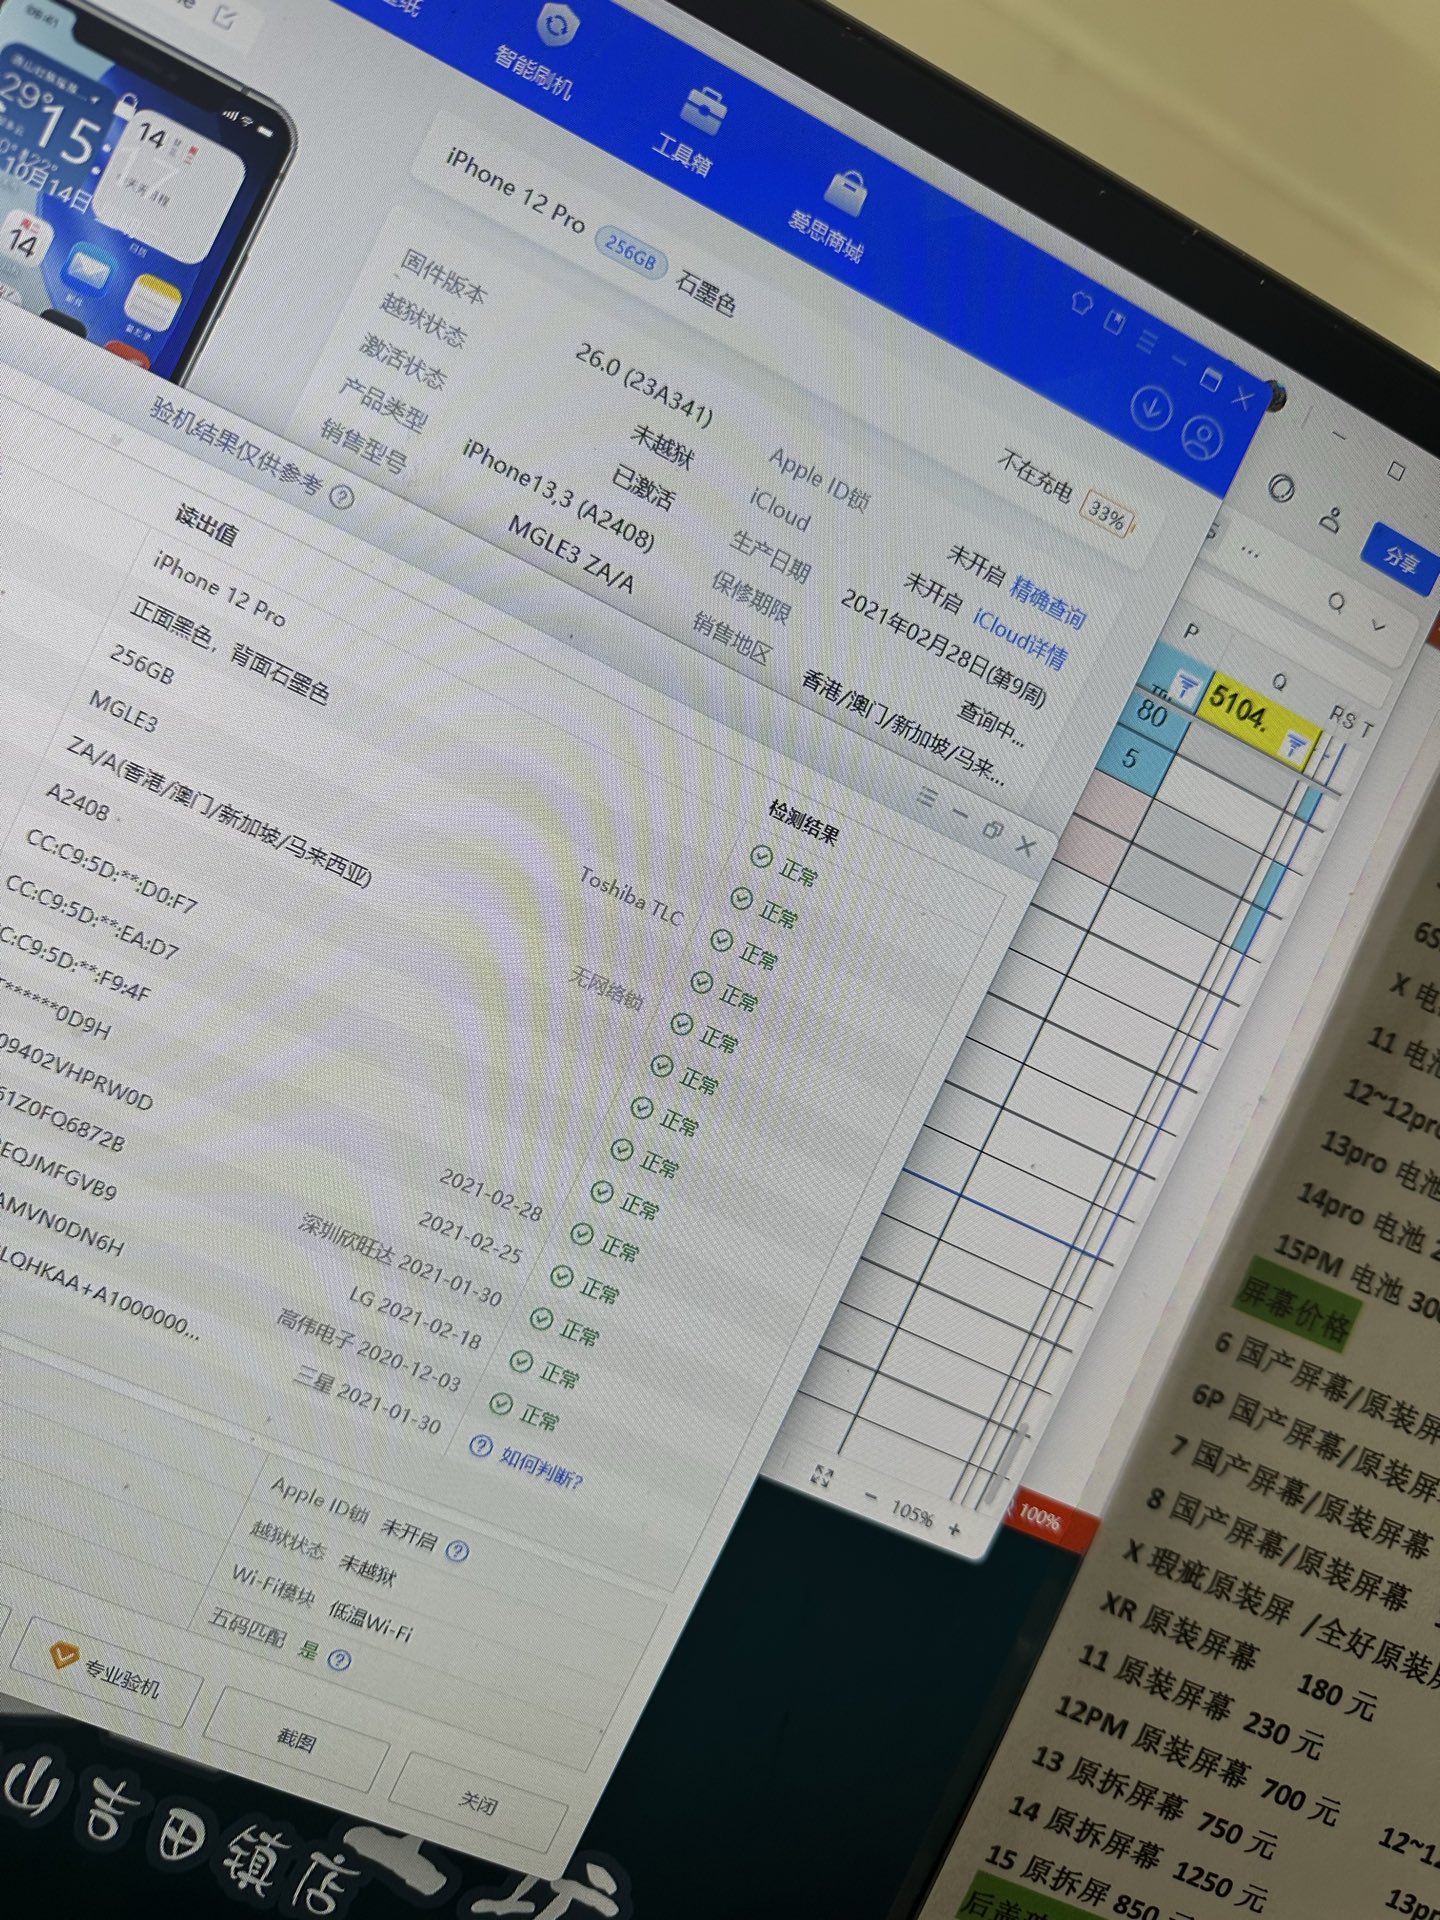
Task: Click help icon beside Apple ID锁 未开启
Action: 458,1550
